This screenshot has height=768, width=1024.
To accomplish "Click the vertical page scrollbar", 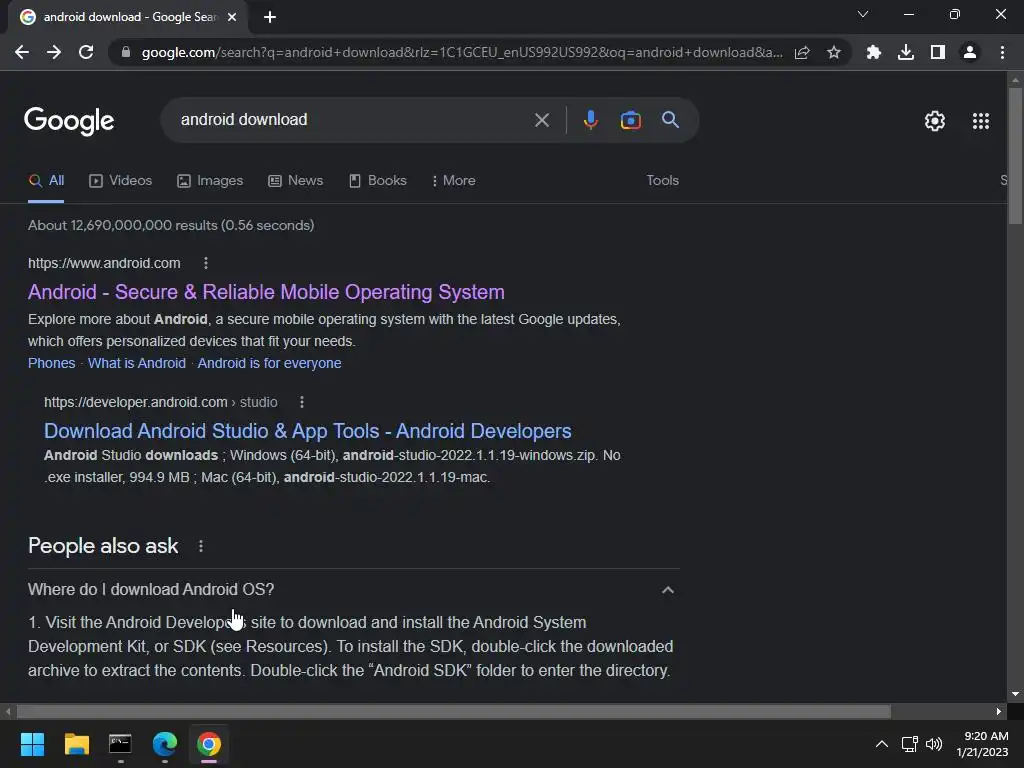I will coord(1015,157).
